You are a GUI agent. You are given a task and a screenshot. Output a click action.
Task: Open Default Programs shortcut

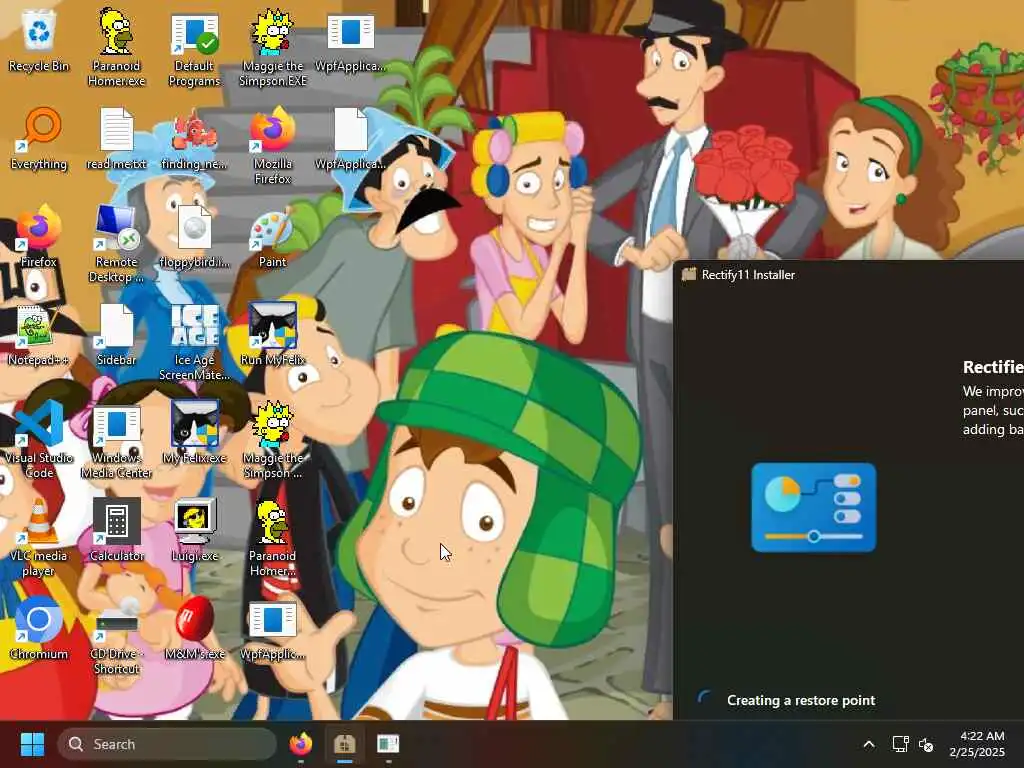(194, 49)
